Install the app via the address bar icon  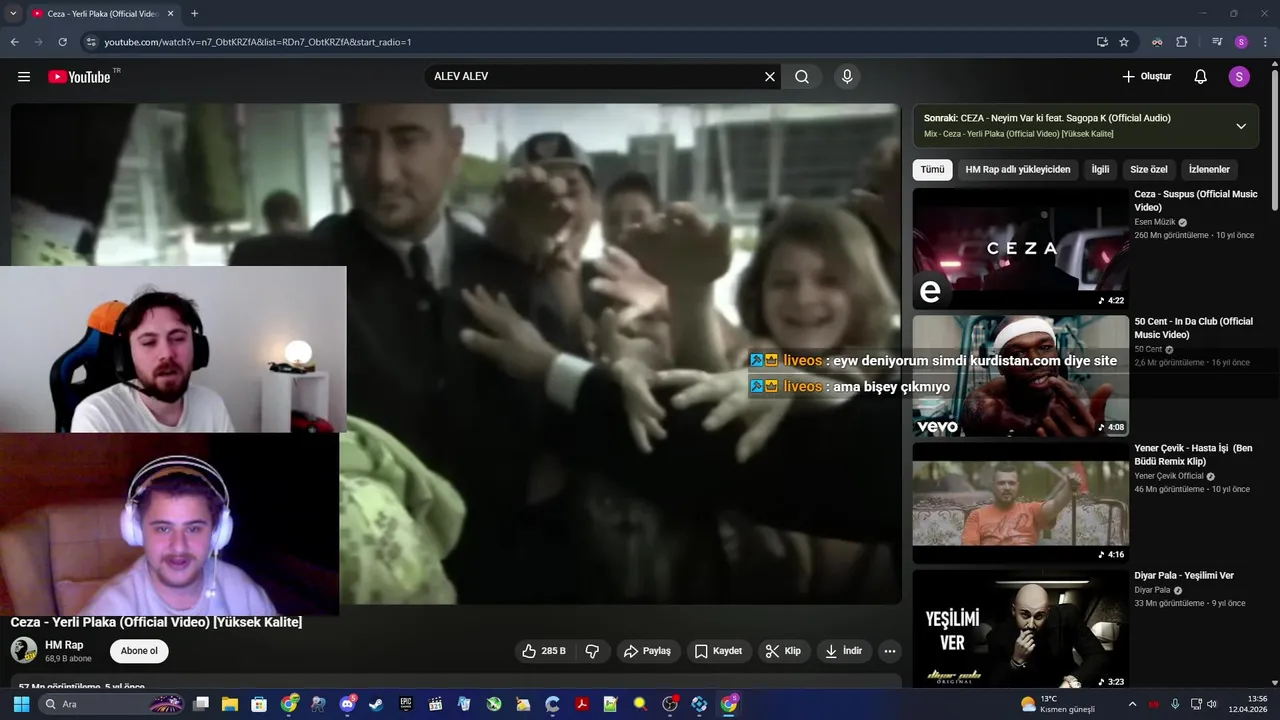tap(1102, 42)
